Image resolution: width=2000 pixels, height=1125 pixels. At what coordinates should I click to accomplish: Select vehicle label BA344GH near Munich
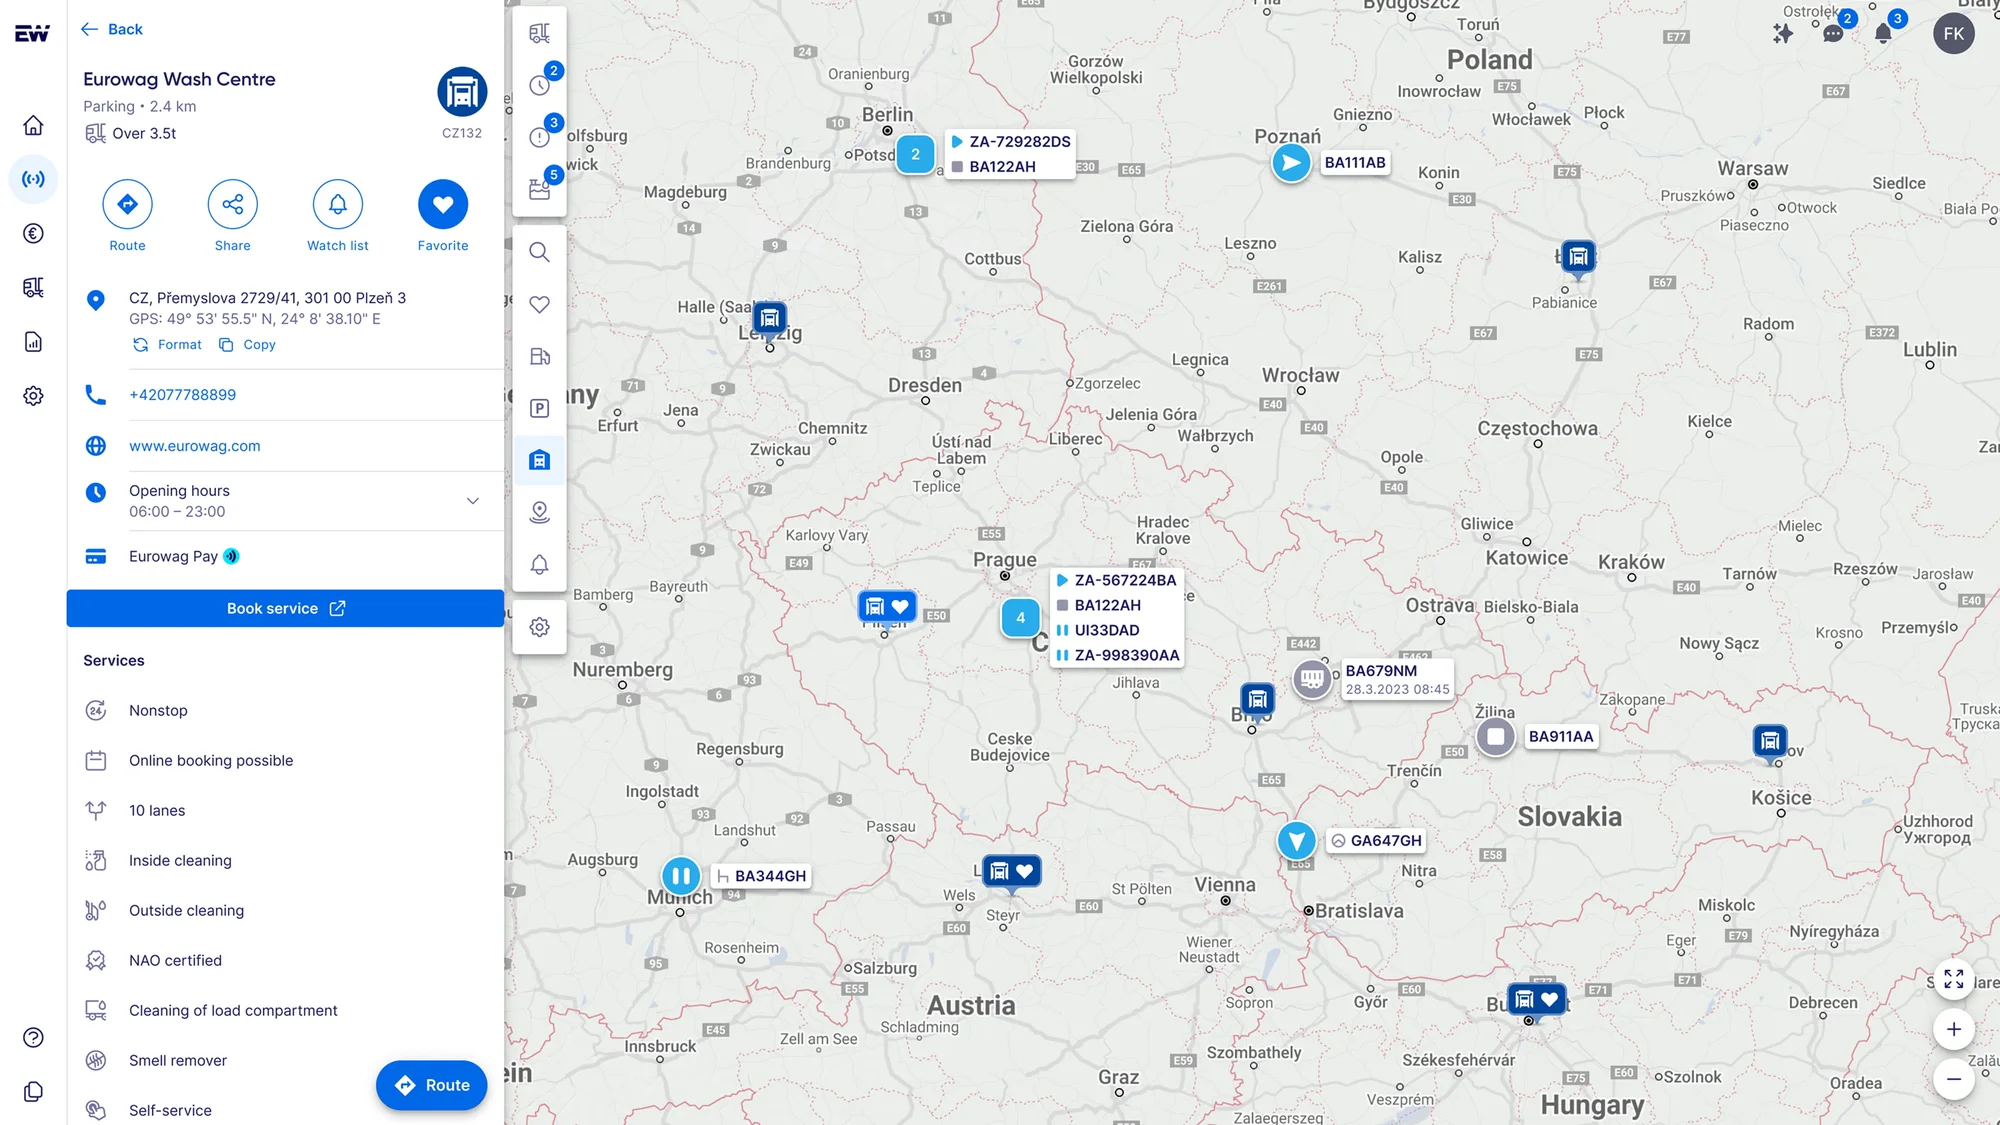(760, 876)
